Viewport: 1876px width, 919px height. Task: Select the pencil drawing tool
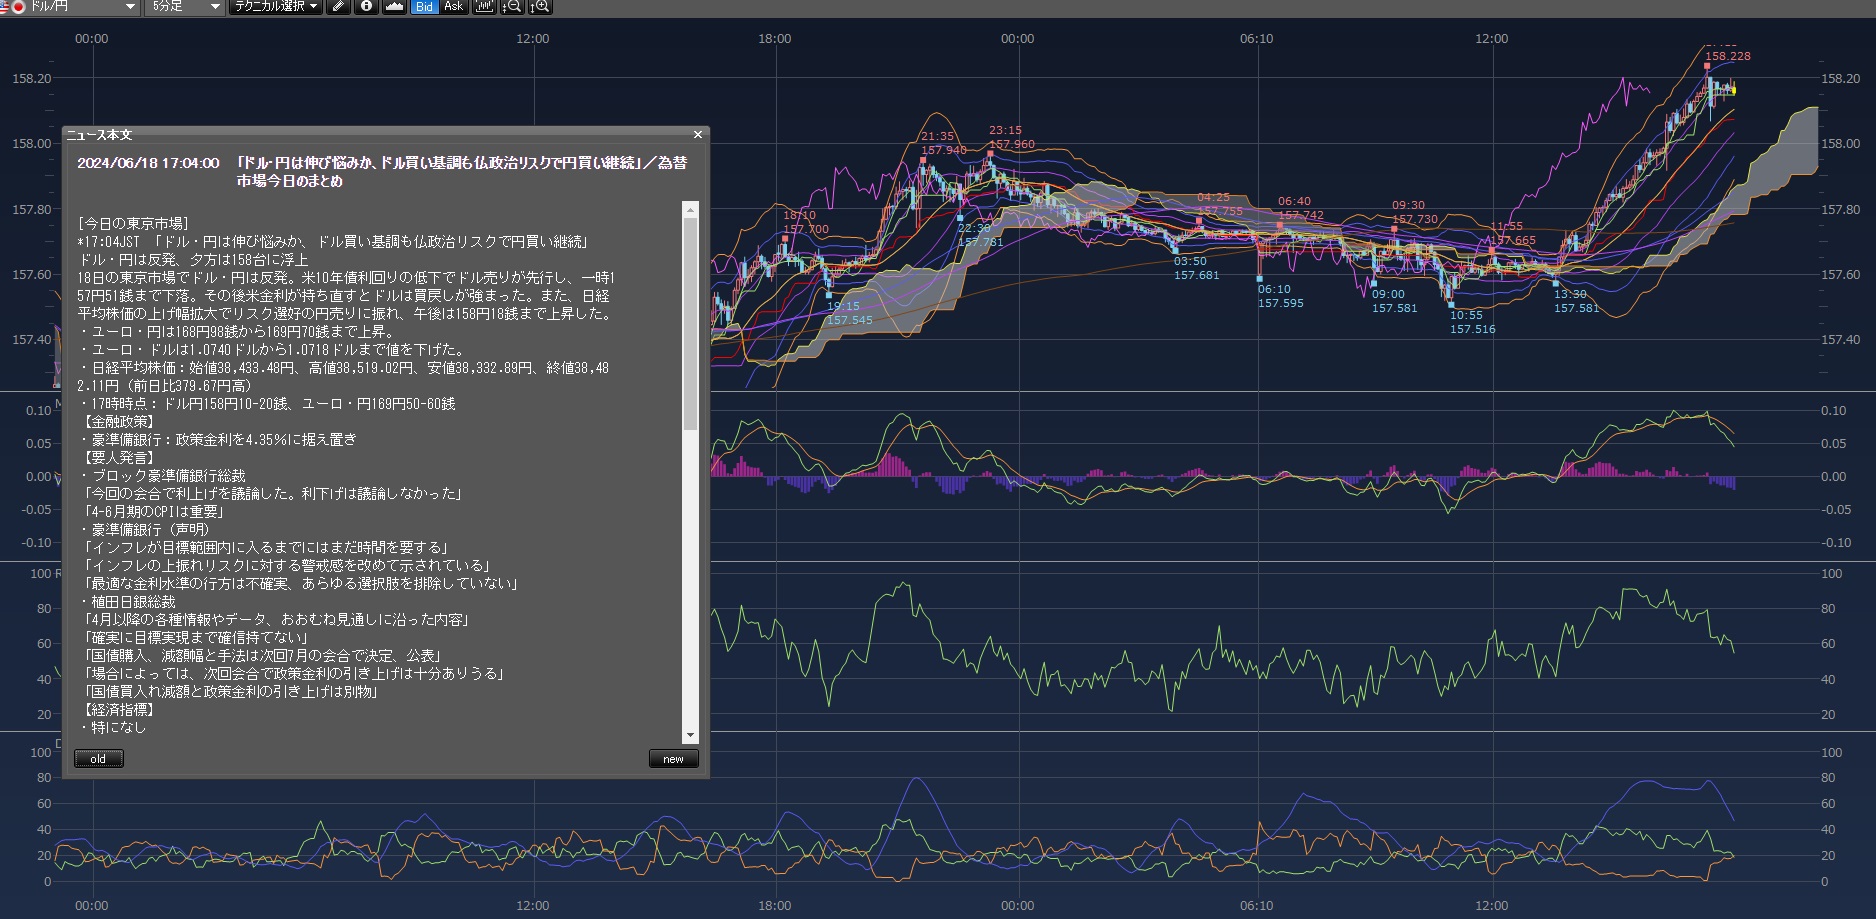339,7
